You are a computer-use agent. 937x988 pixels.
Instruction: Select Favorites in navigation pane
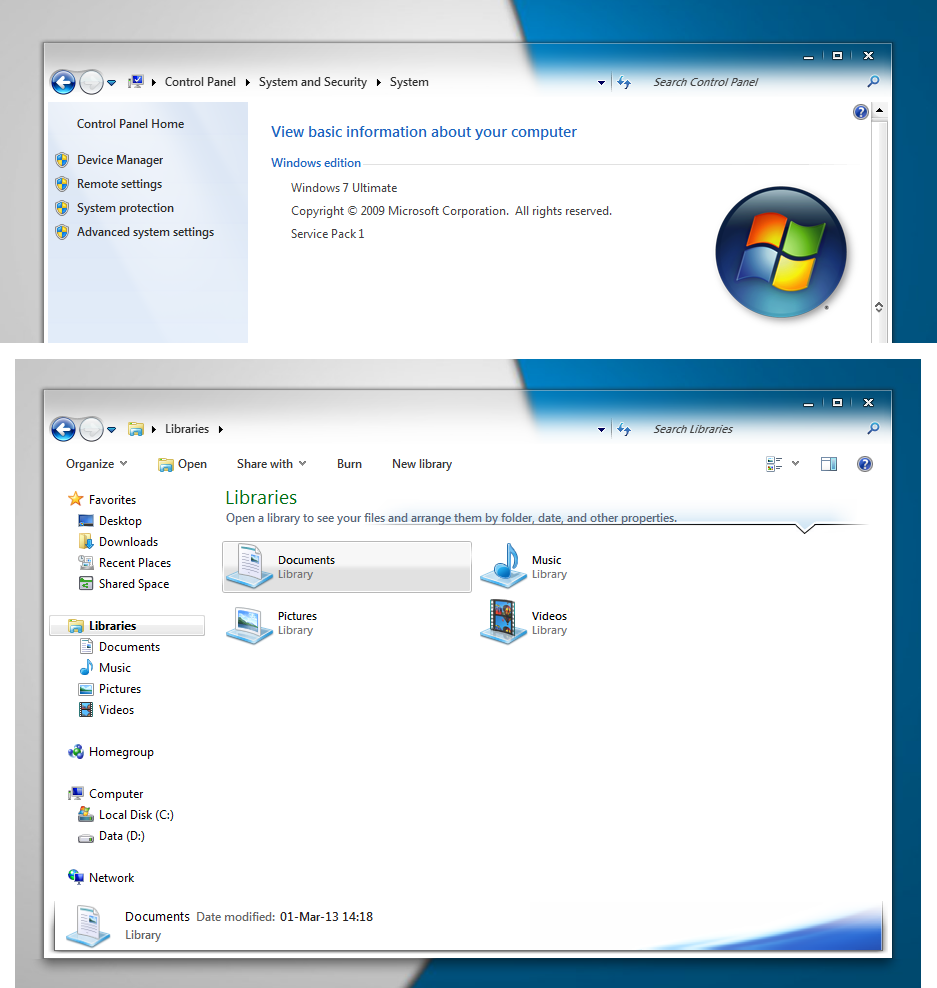[102, 500]
